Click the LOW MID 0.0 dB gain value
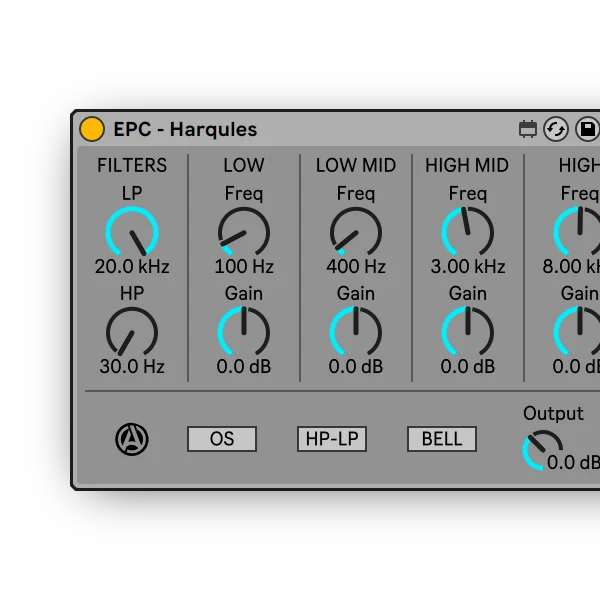The width and height of the screenshot is (600, 600). tap(356, 367)
